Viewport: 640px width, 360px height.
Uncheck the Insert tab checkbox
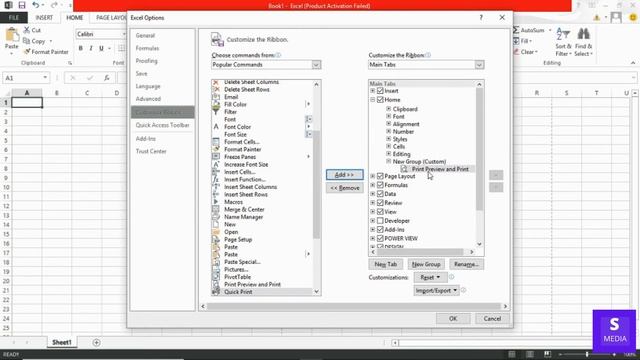[x=380, y=91]
